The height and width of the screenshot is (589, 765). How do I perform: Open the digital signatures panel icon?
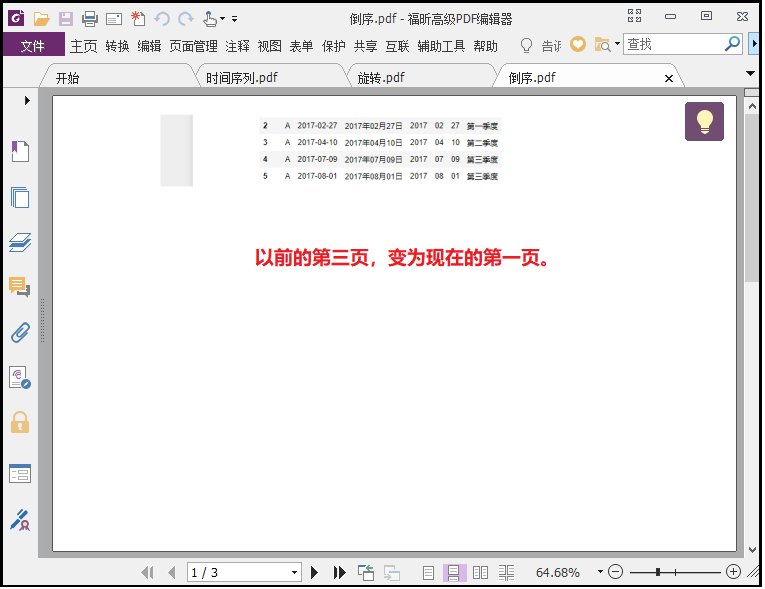(20, 378)
